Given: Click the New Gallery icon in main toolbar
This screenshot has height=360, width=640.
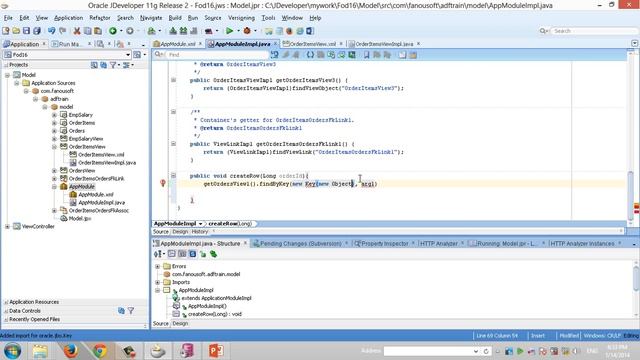Looking at the screenshot, I should point(6,31).
